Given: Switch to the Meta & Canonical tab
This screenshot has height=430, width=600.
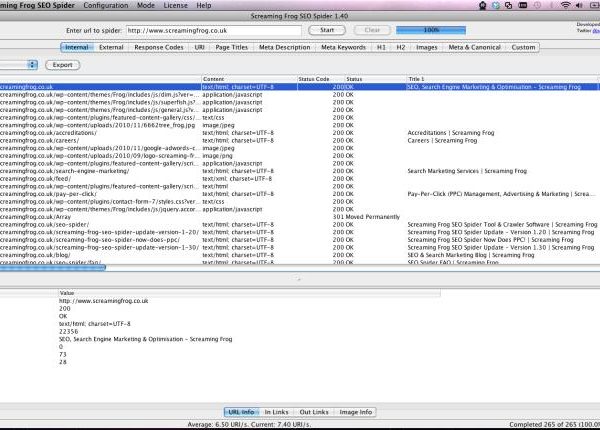Looking at the screenshot, I should point(474,47).
